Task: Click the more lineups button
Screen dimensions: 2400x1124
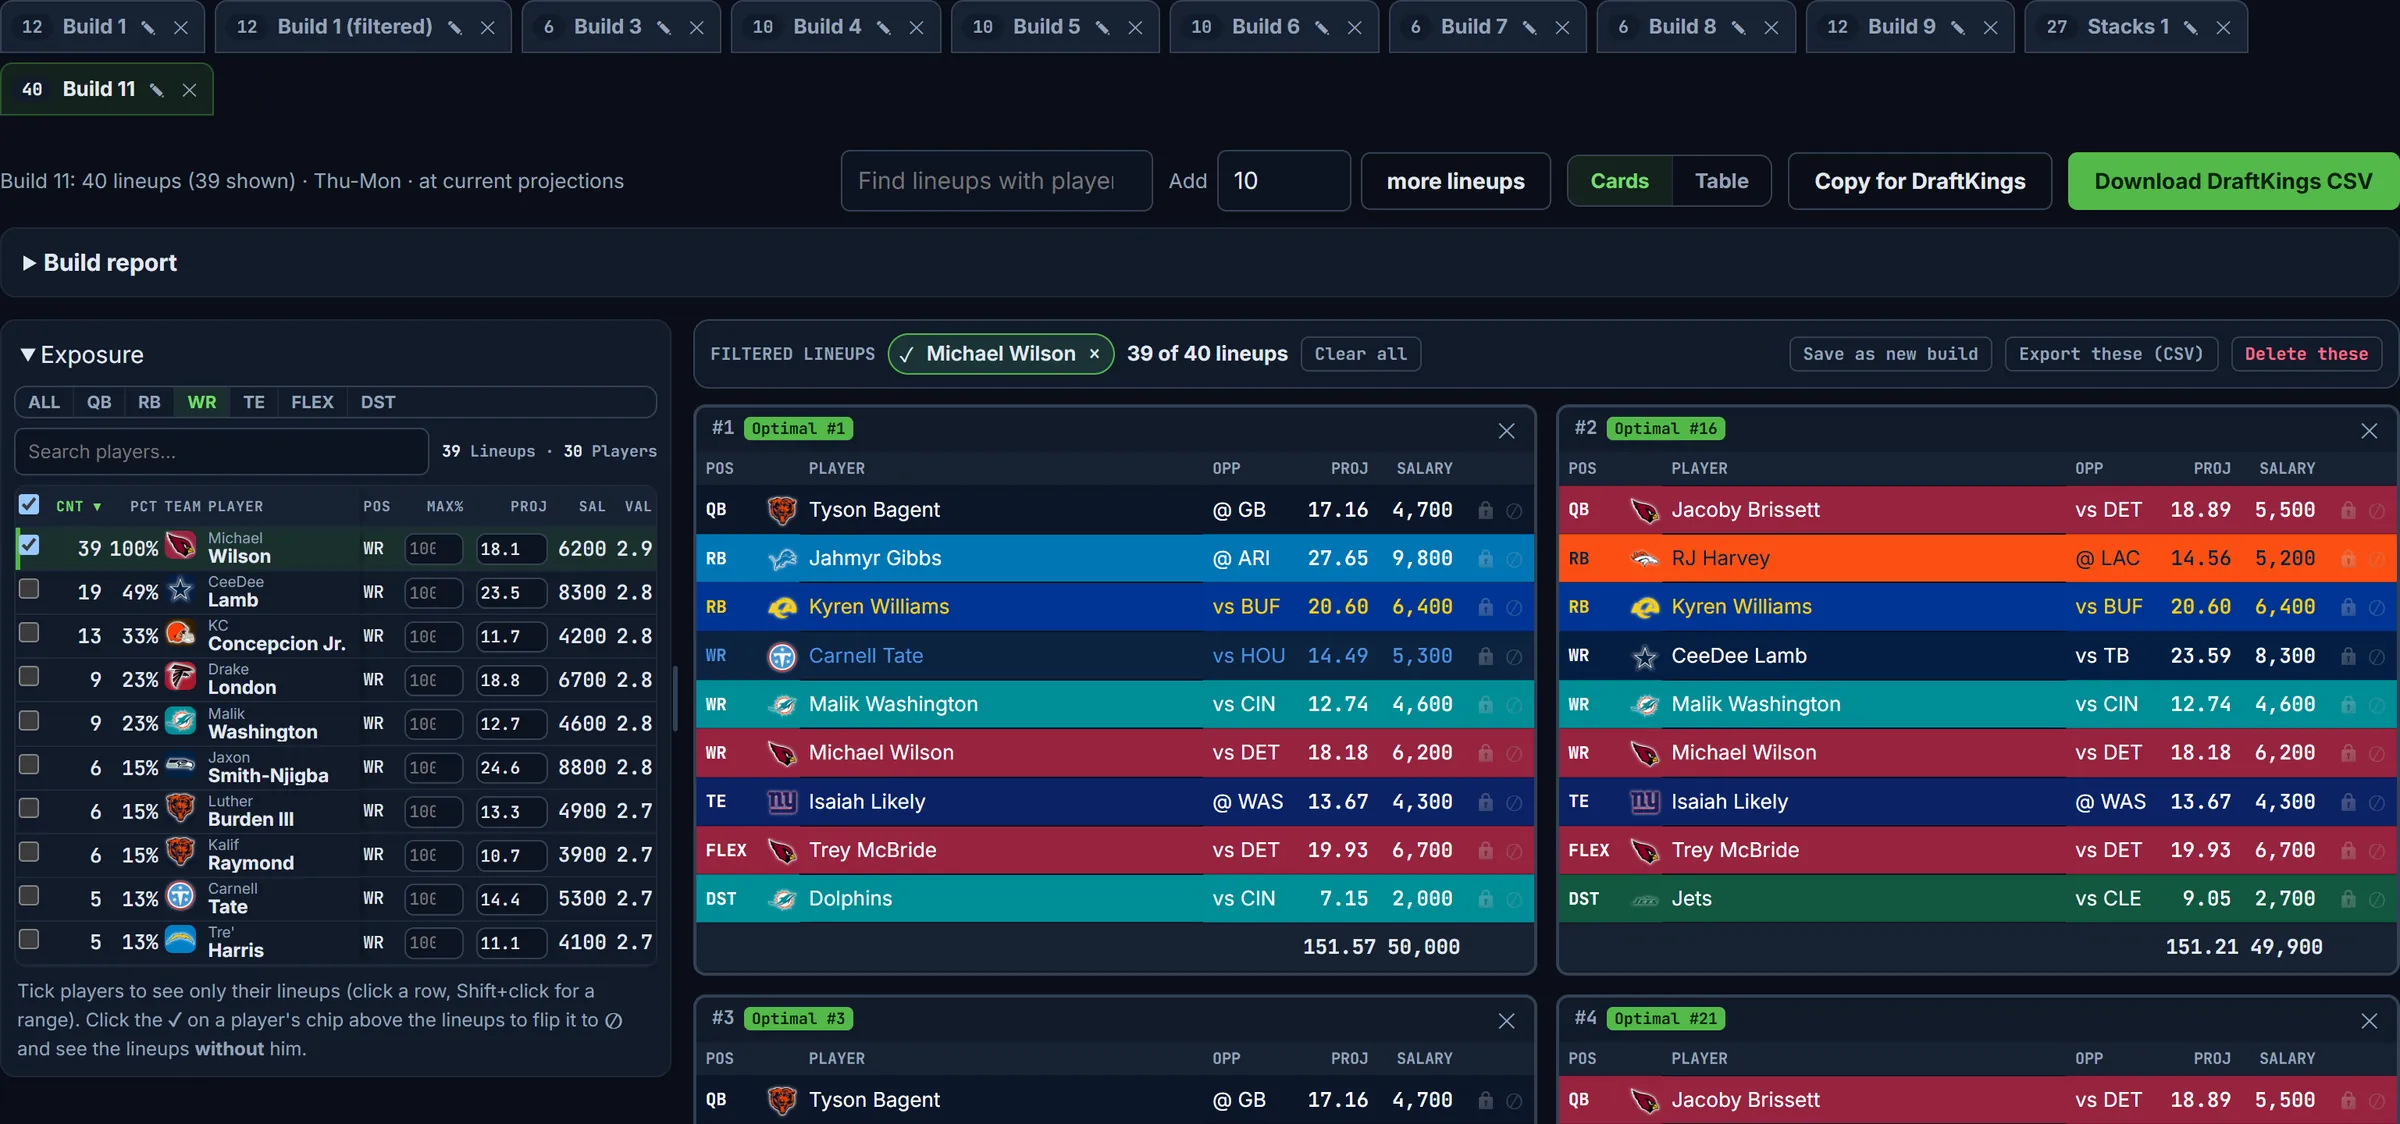Action: 1455,181
